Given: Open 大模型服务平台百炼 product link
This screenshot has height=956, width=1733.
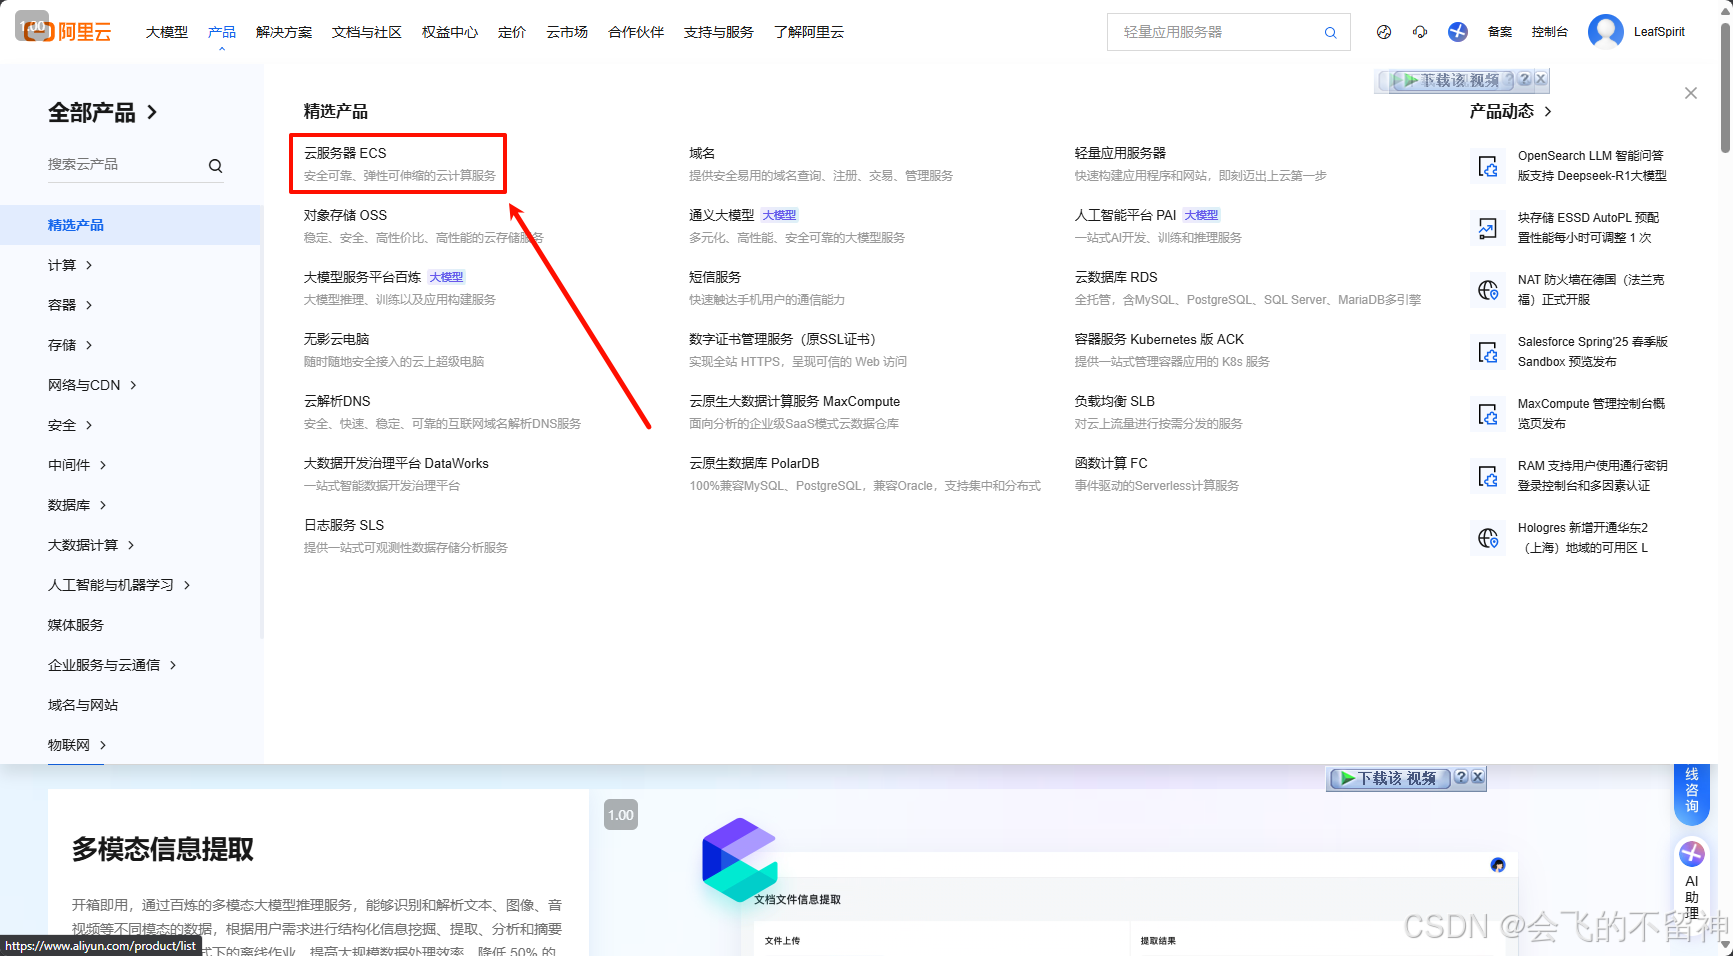Looking at the screenshot, I should coord(363,277).
